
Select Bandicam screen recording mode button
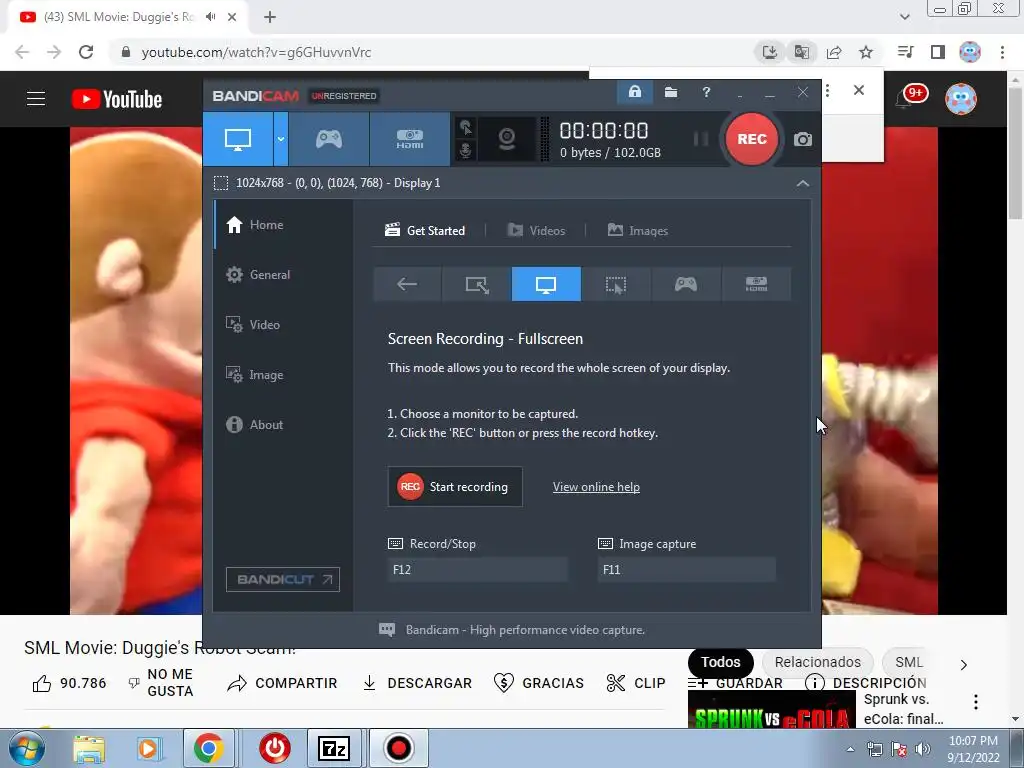coord(238,139)
